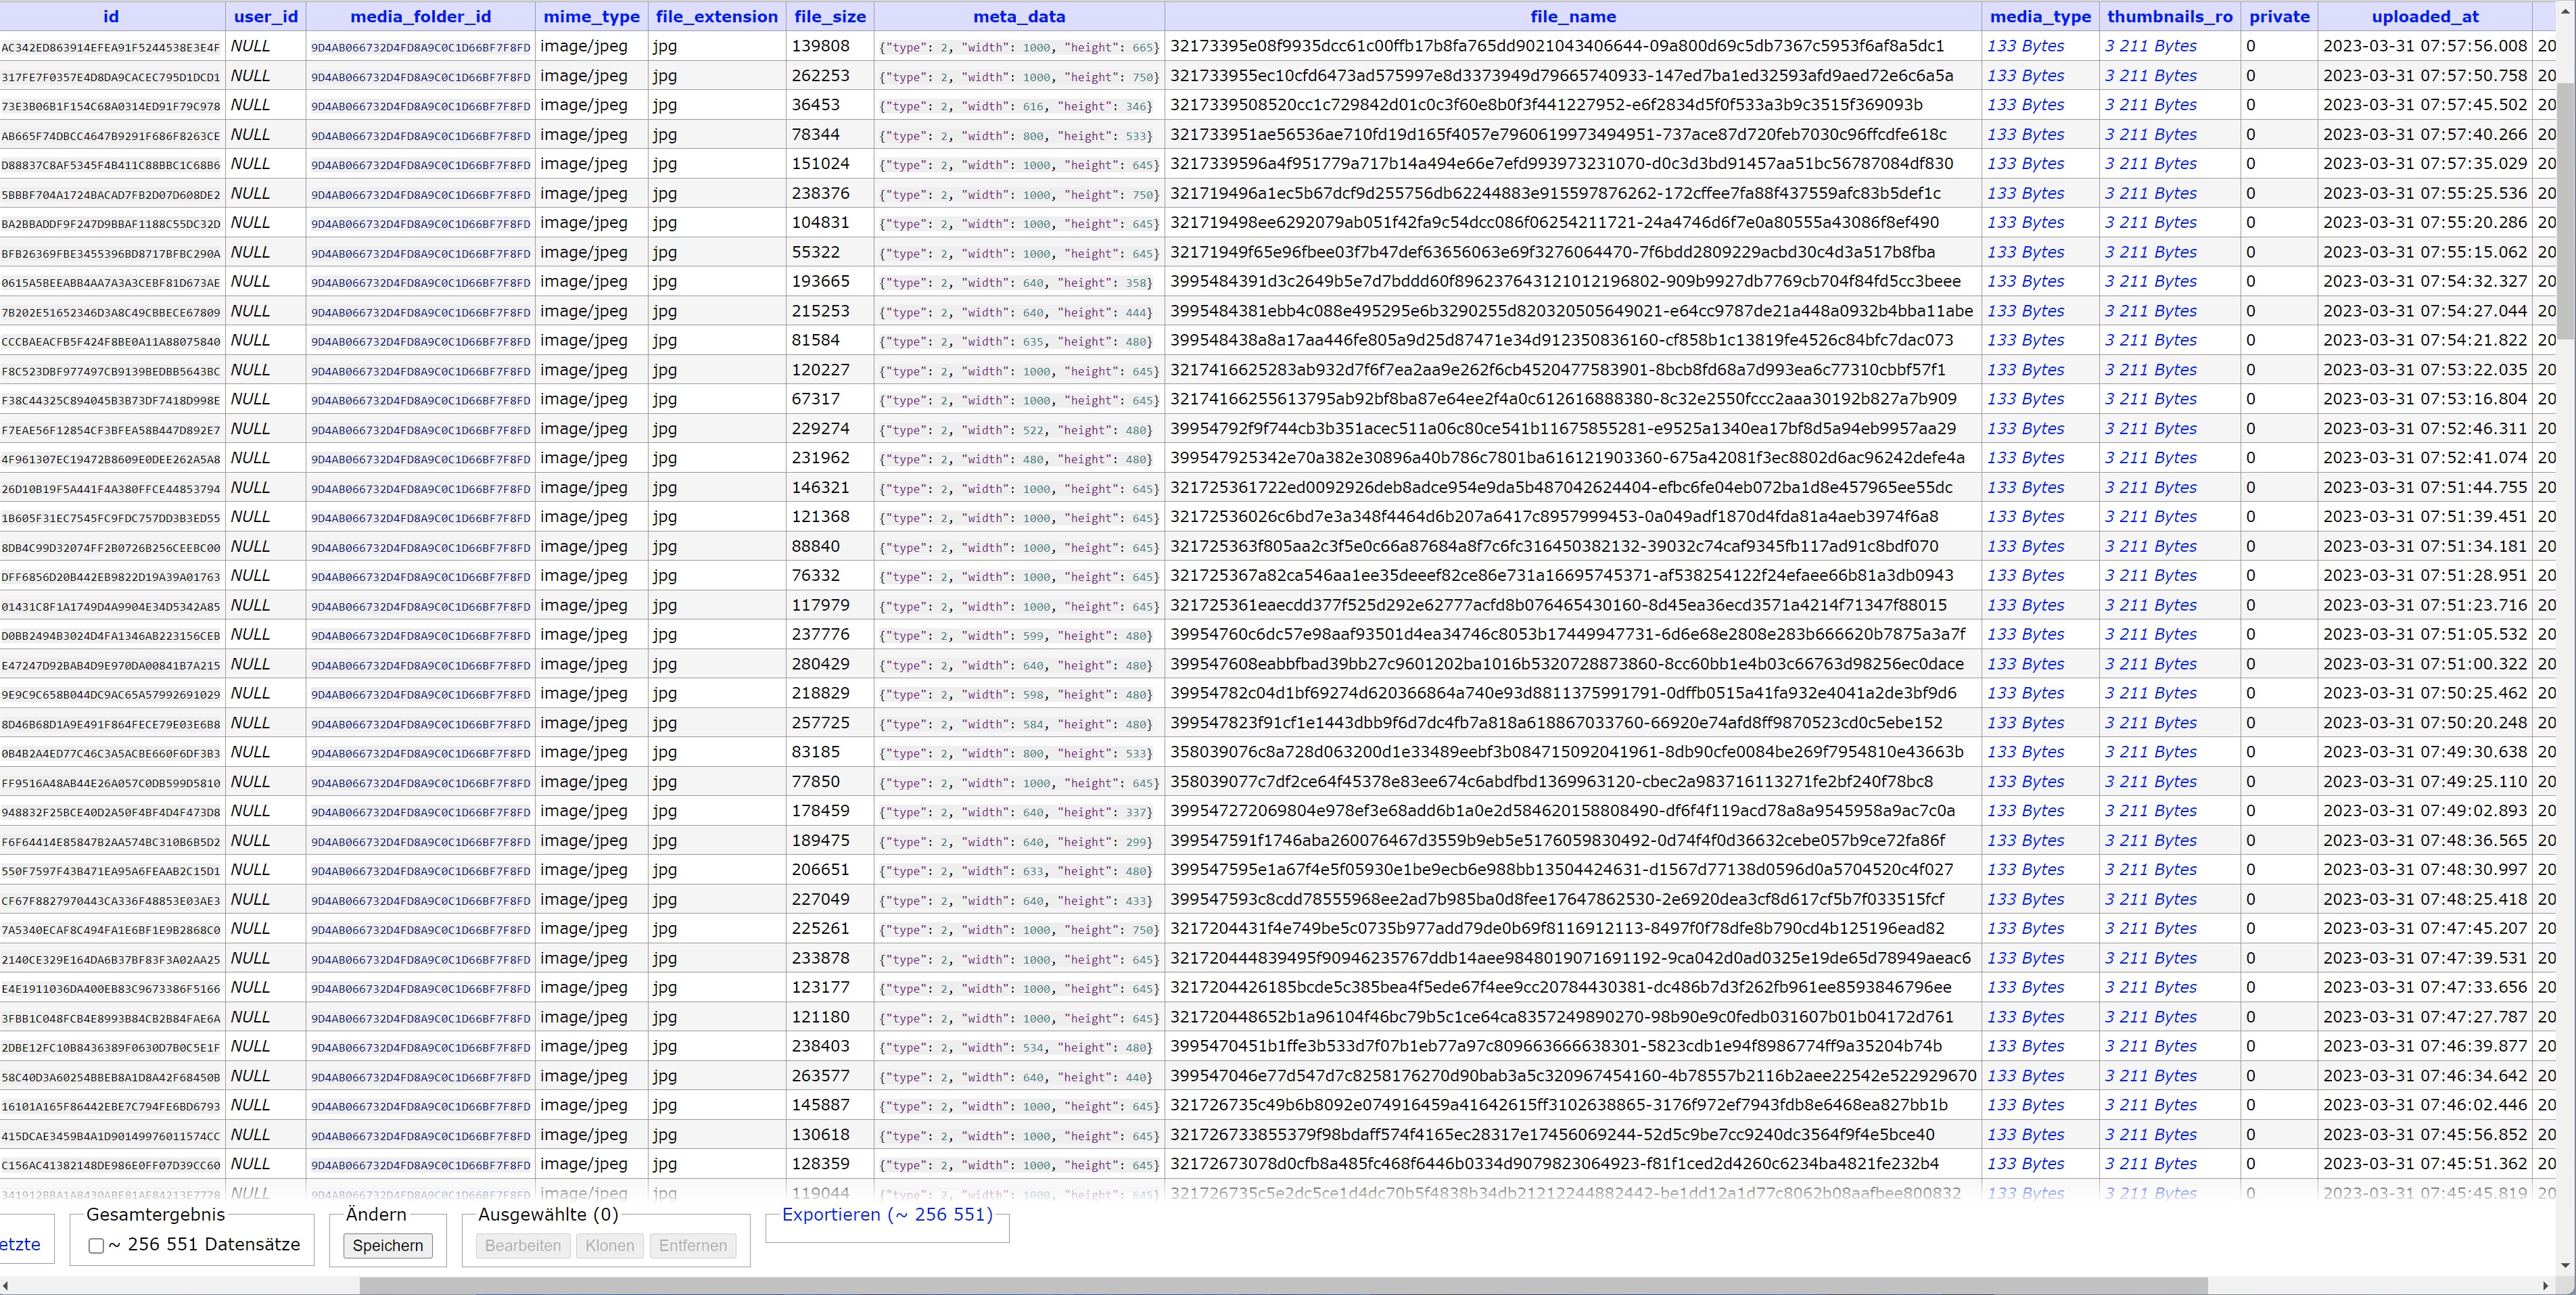Viewport: 2576px width, 1295px height.
Task: Sort by media_folder_id column header
Action: coord(421,16)
